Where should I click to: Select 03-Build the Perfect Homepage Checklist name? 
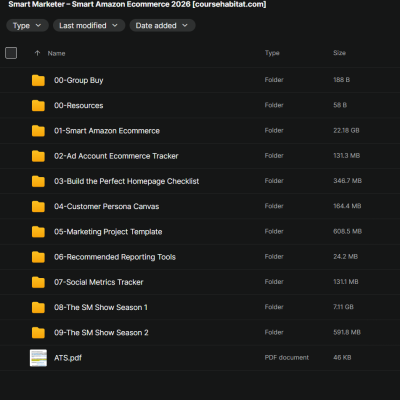126,181
